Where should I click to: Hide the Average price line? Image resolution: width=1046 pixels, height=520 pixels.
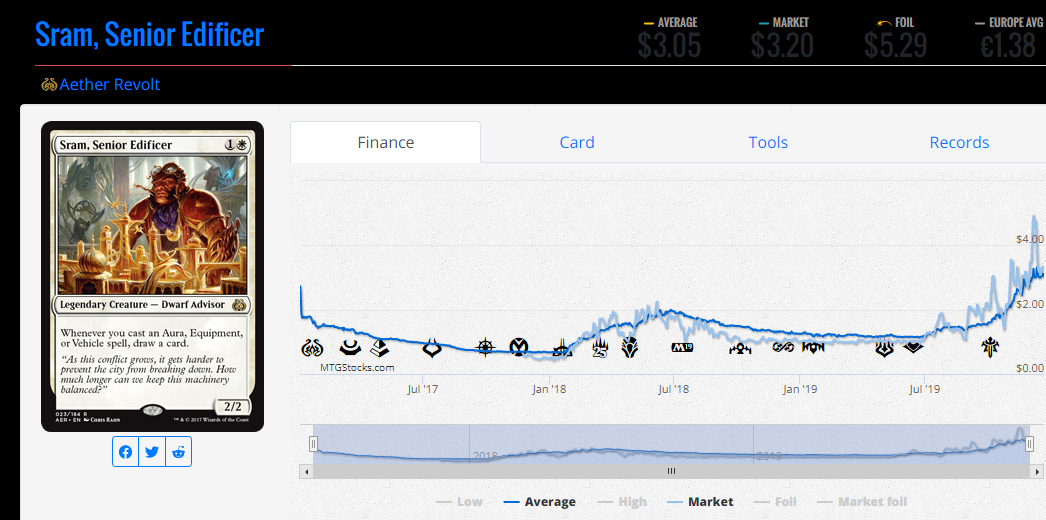pos(540,501)
